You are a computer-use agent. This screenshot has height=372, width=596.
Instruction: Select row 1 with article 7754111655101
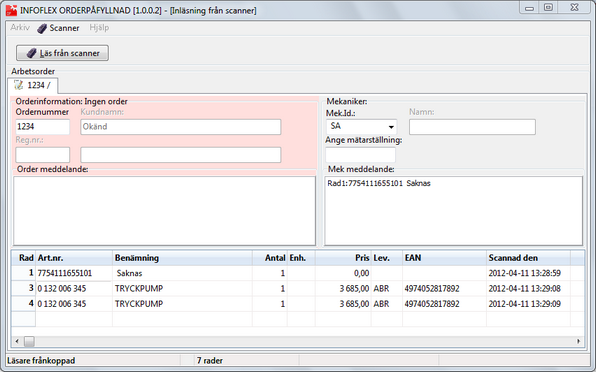(298, 273)
